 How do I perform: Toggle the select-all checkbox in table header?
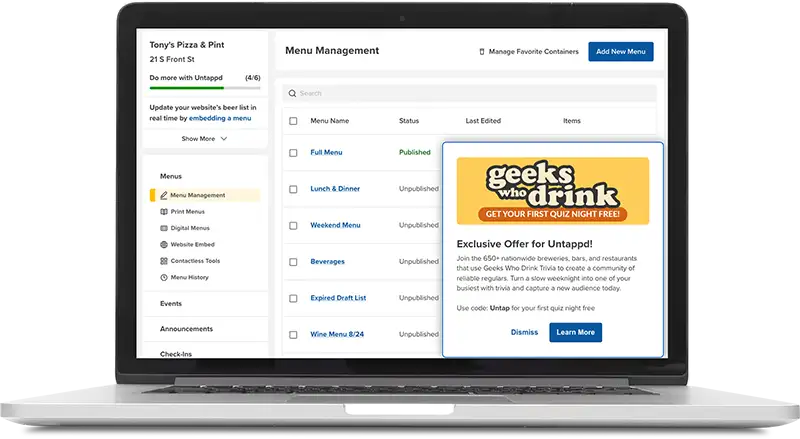[293, 121]
